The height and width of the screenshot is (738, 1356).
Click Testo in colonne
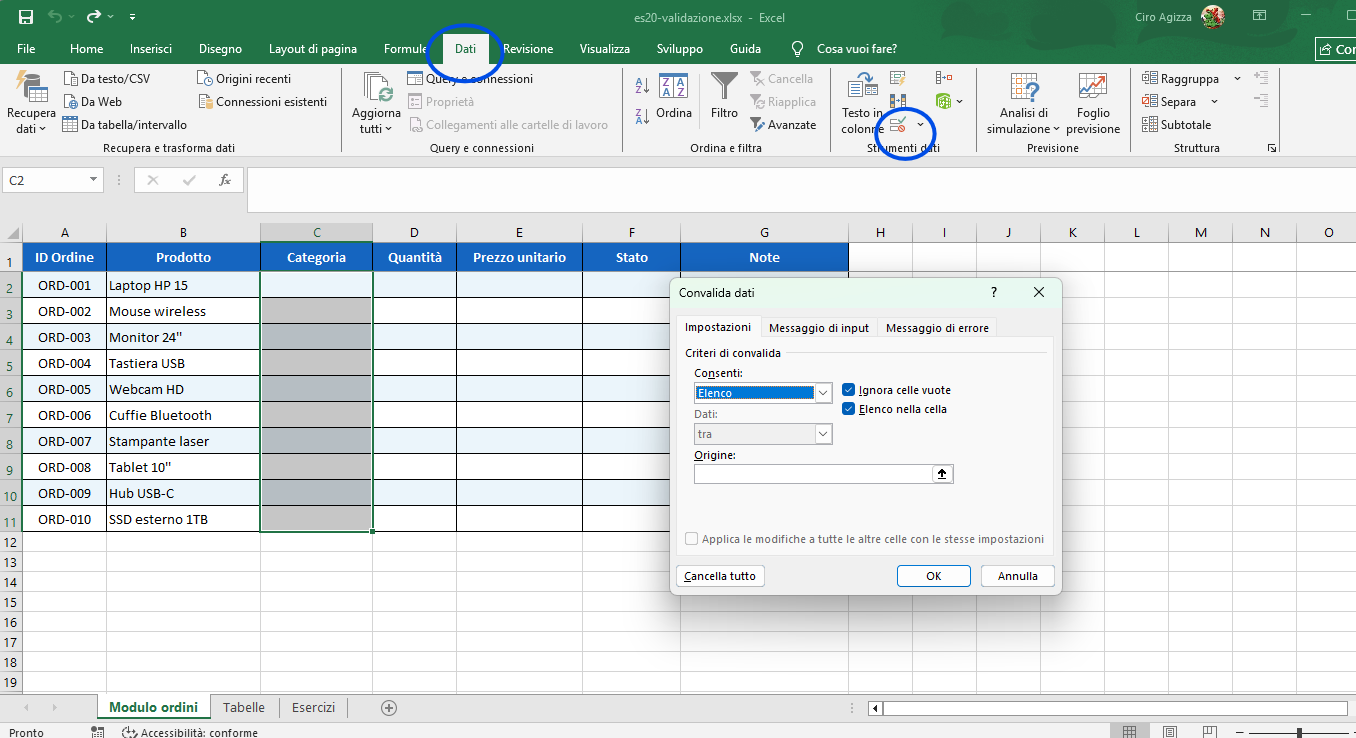(861, 103)
